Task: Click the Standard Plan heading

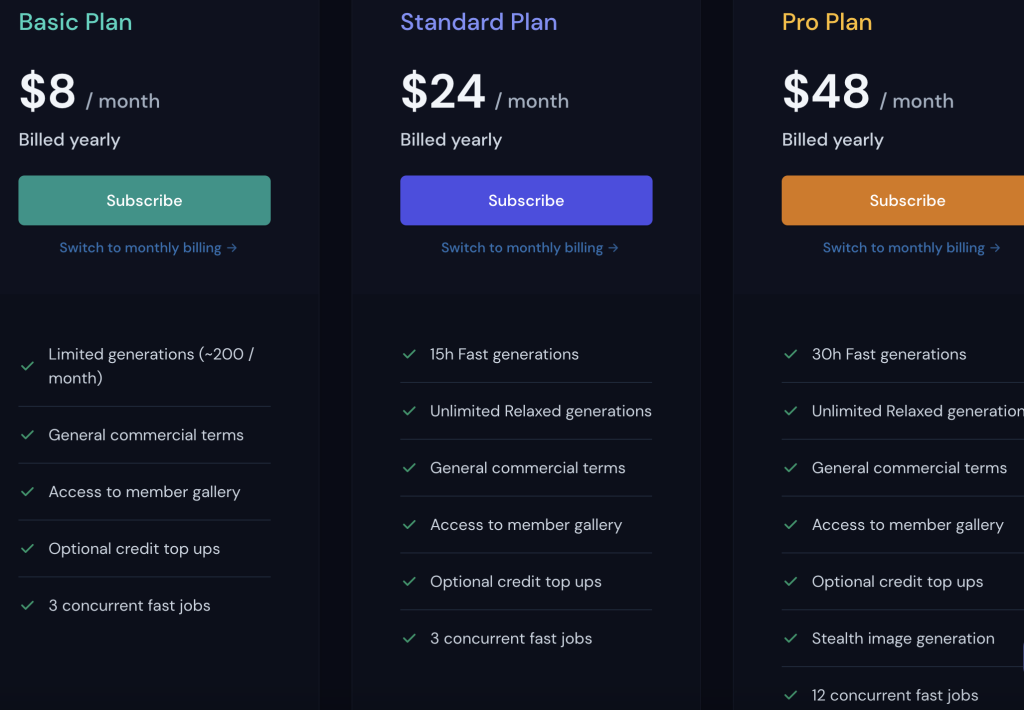Action: point(479,22)
